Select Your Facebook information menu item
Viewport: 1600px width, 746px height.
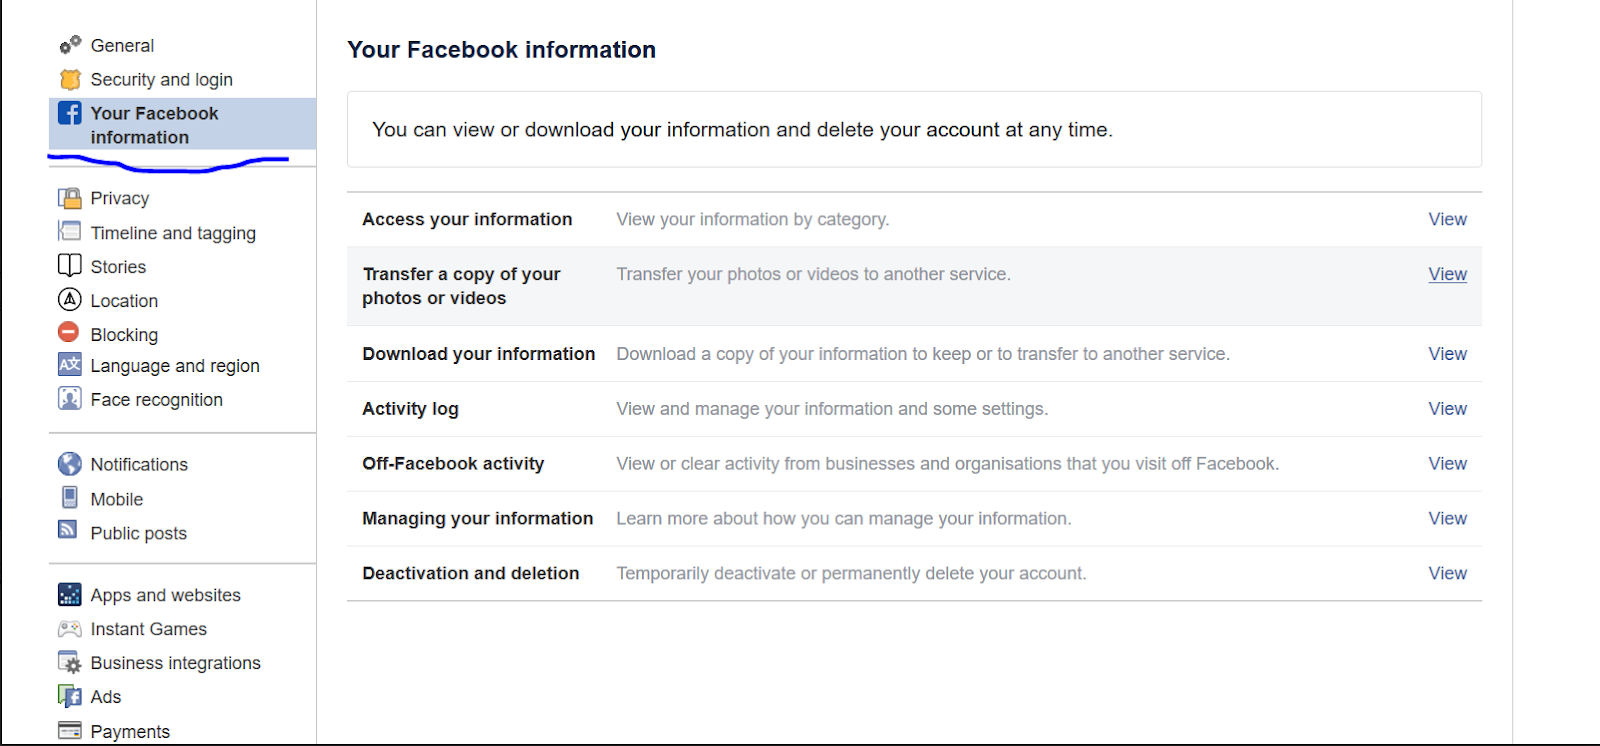(x=182, y=124)
